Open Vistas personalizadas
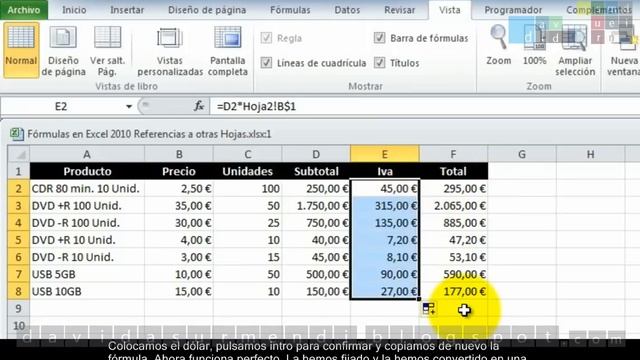640x360 pixels. click(170, 51)
